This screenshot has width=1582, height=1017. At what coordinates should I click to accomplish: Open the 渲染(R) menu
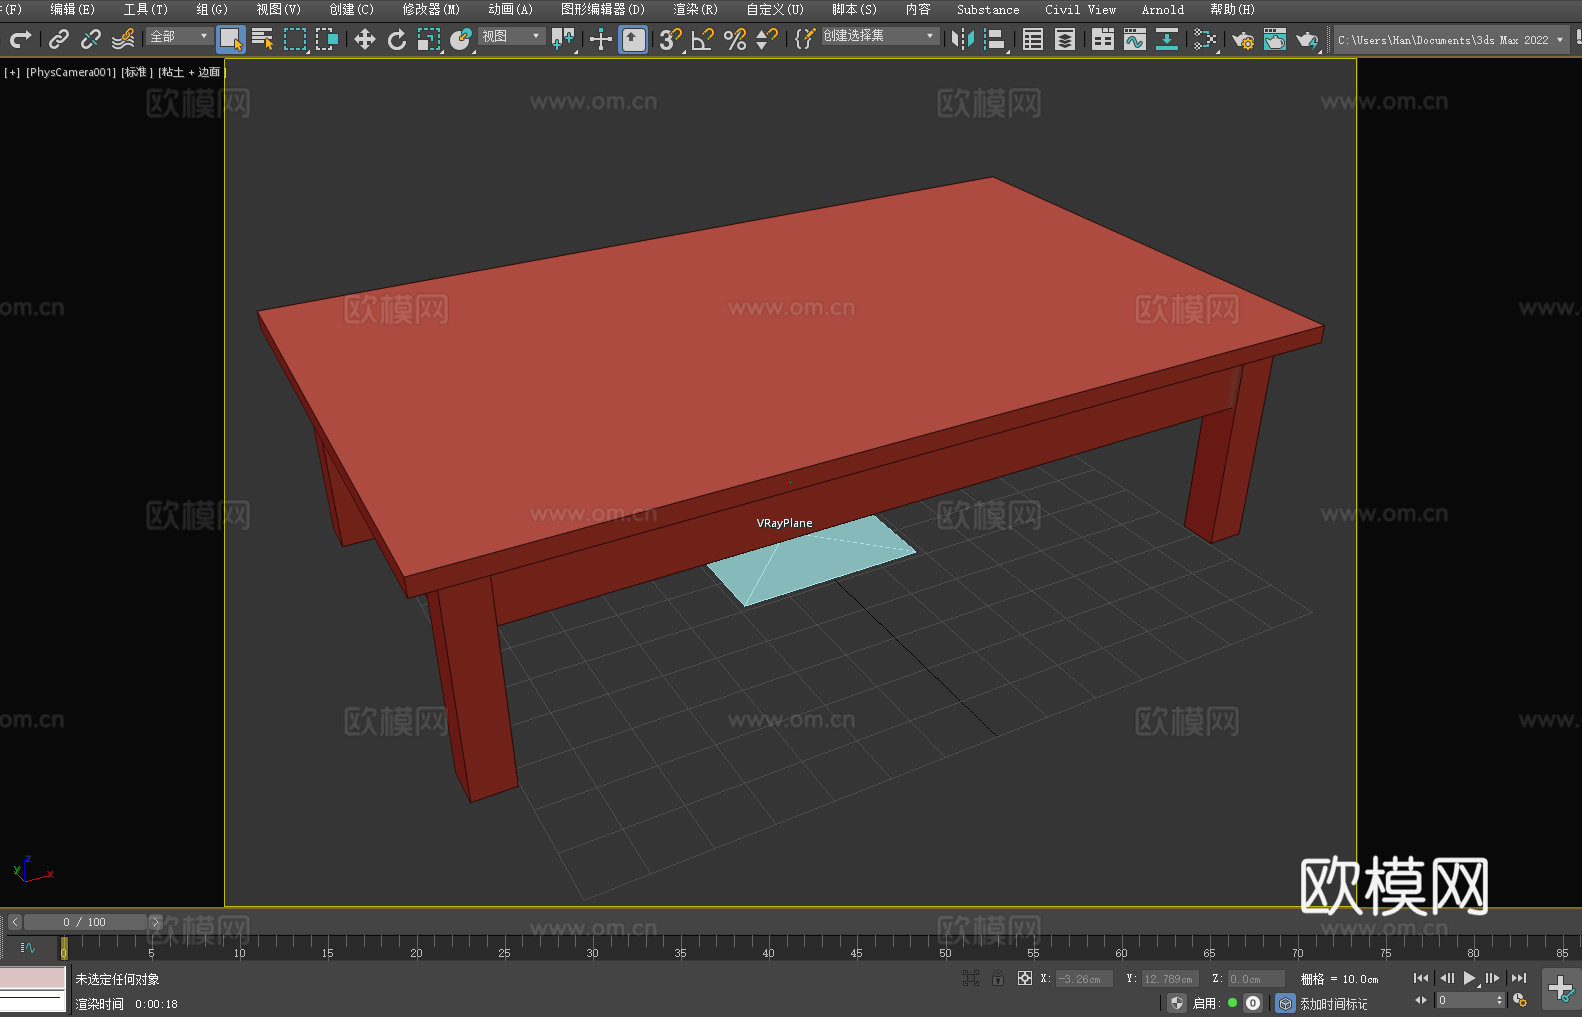tap(695, 9)
